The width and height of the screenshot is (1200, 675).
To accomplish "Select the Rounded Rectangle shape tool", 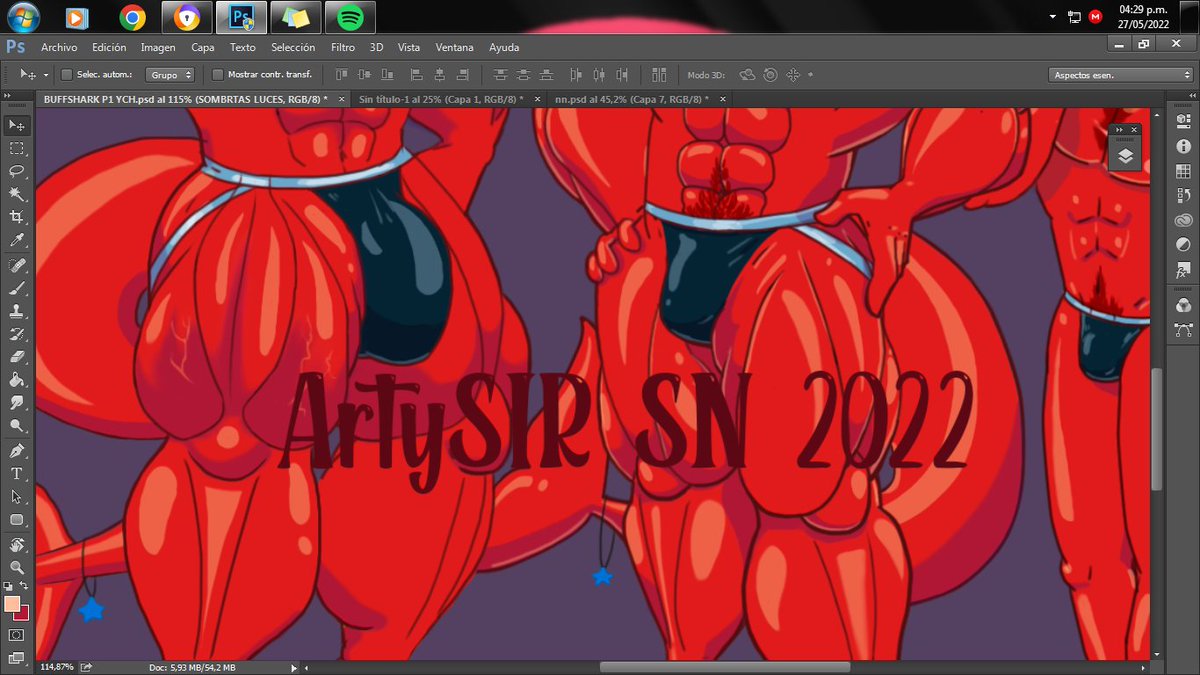I will 17,520.
